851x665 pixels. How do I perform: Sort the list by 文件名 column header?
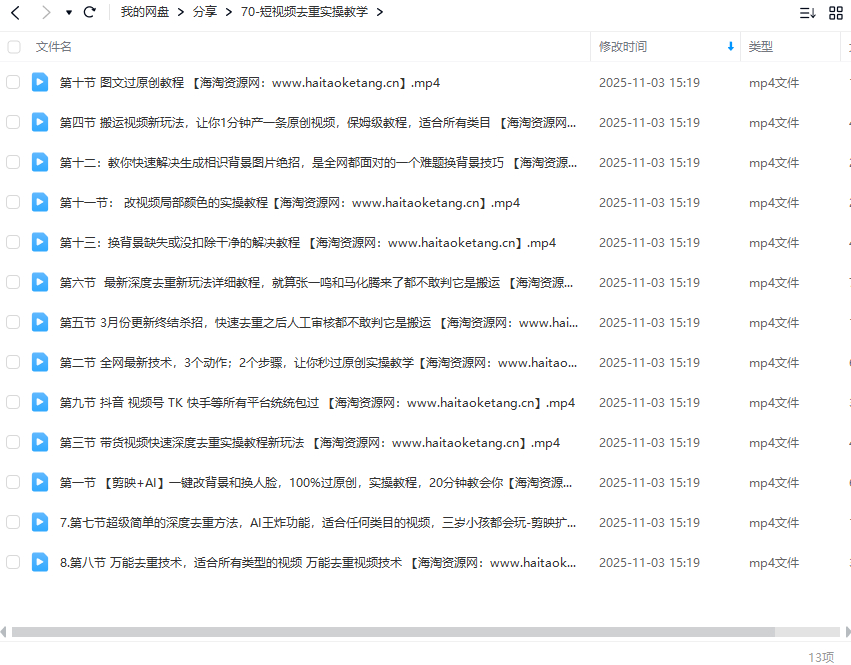[54, 47]
